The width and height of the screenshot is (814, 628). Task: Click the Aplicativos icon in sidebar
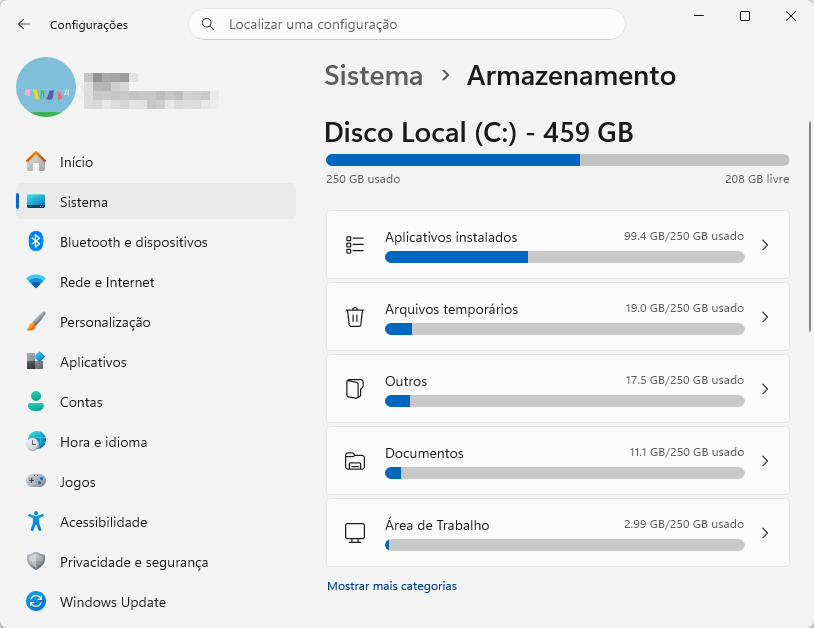[36, 361]
